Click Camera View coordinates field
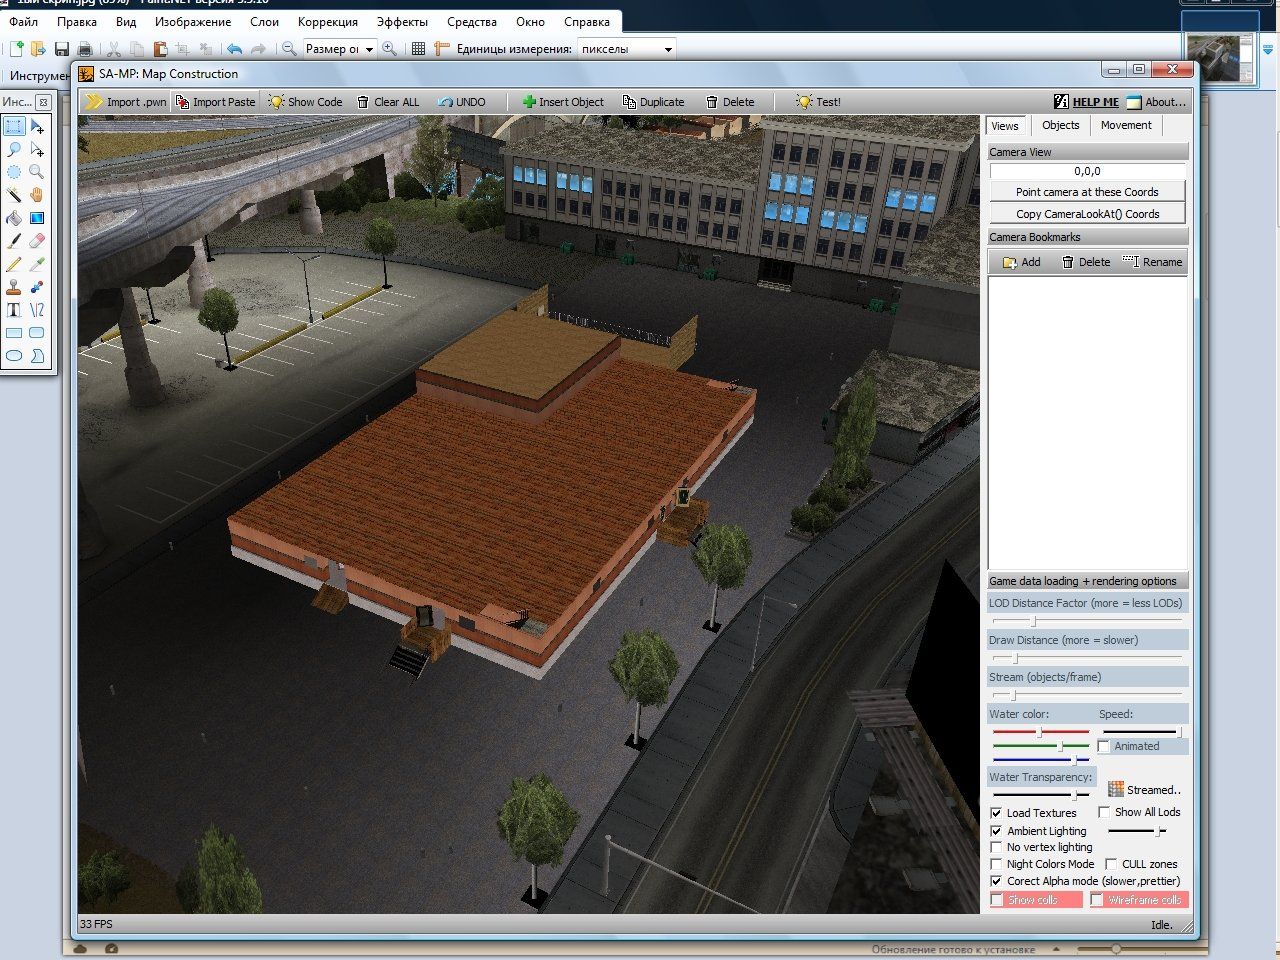The image size is (1280, 960). pos(1087,171)
